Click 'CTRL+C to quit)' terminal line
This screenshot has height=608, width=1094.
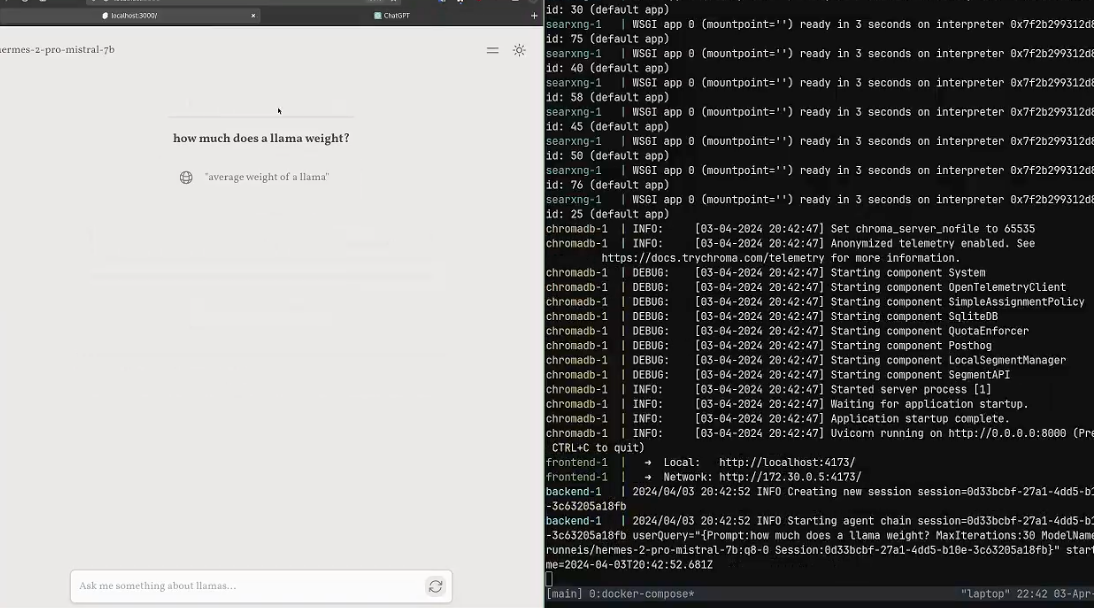tap(598, 448)
